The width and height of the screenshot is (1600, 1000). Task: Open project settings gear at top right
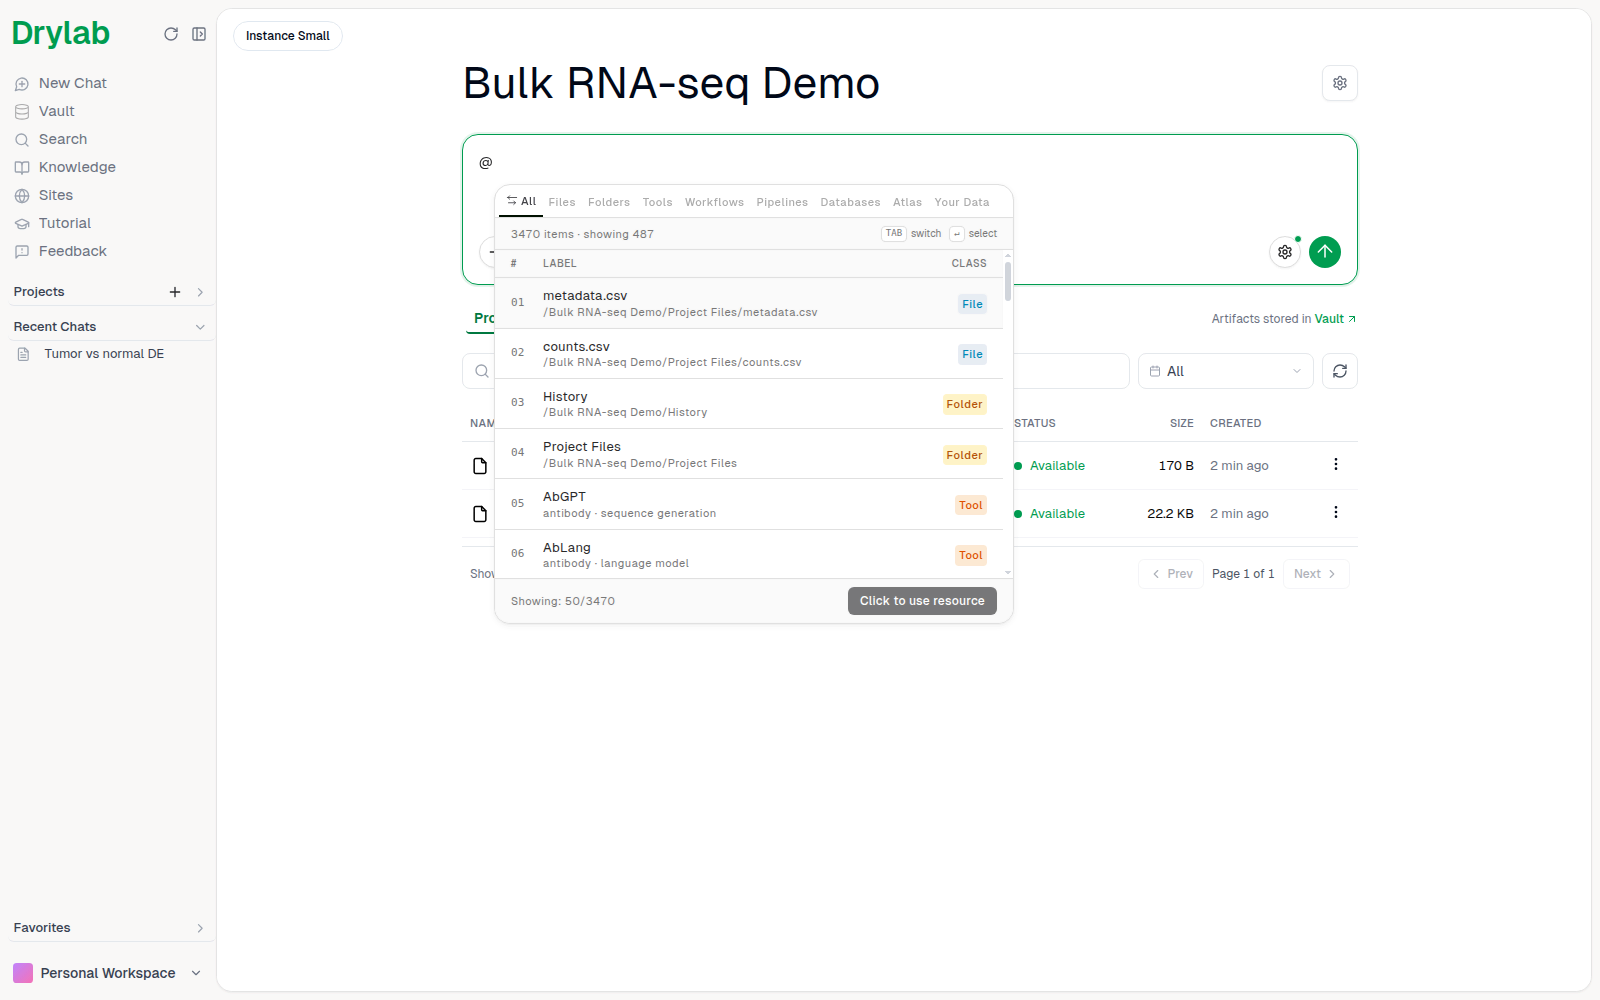click(1340, 83)
